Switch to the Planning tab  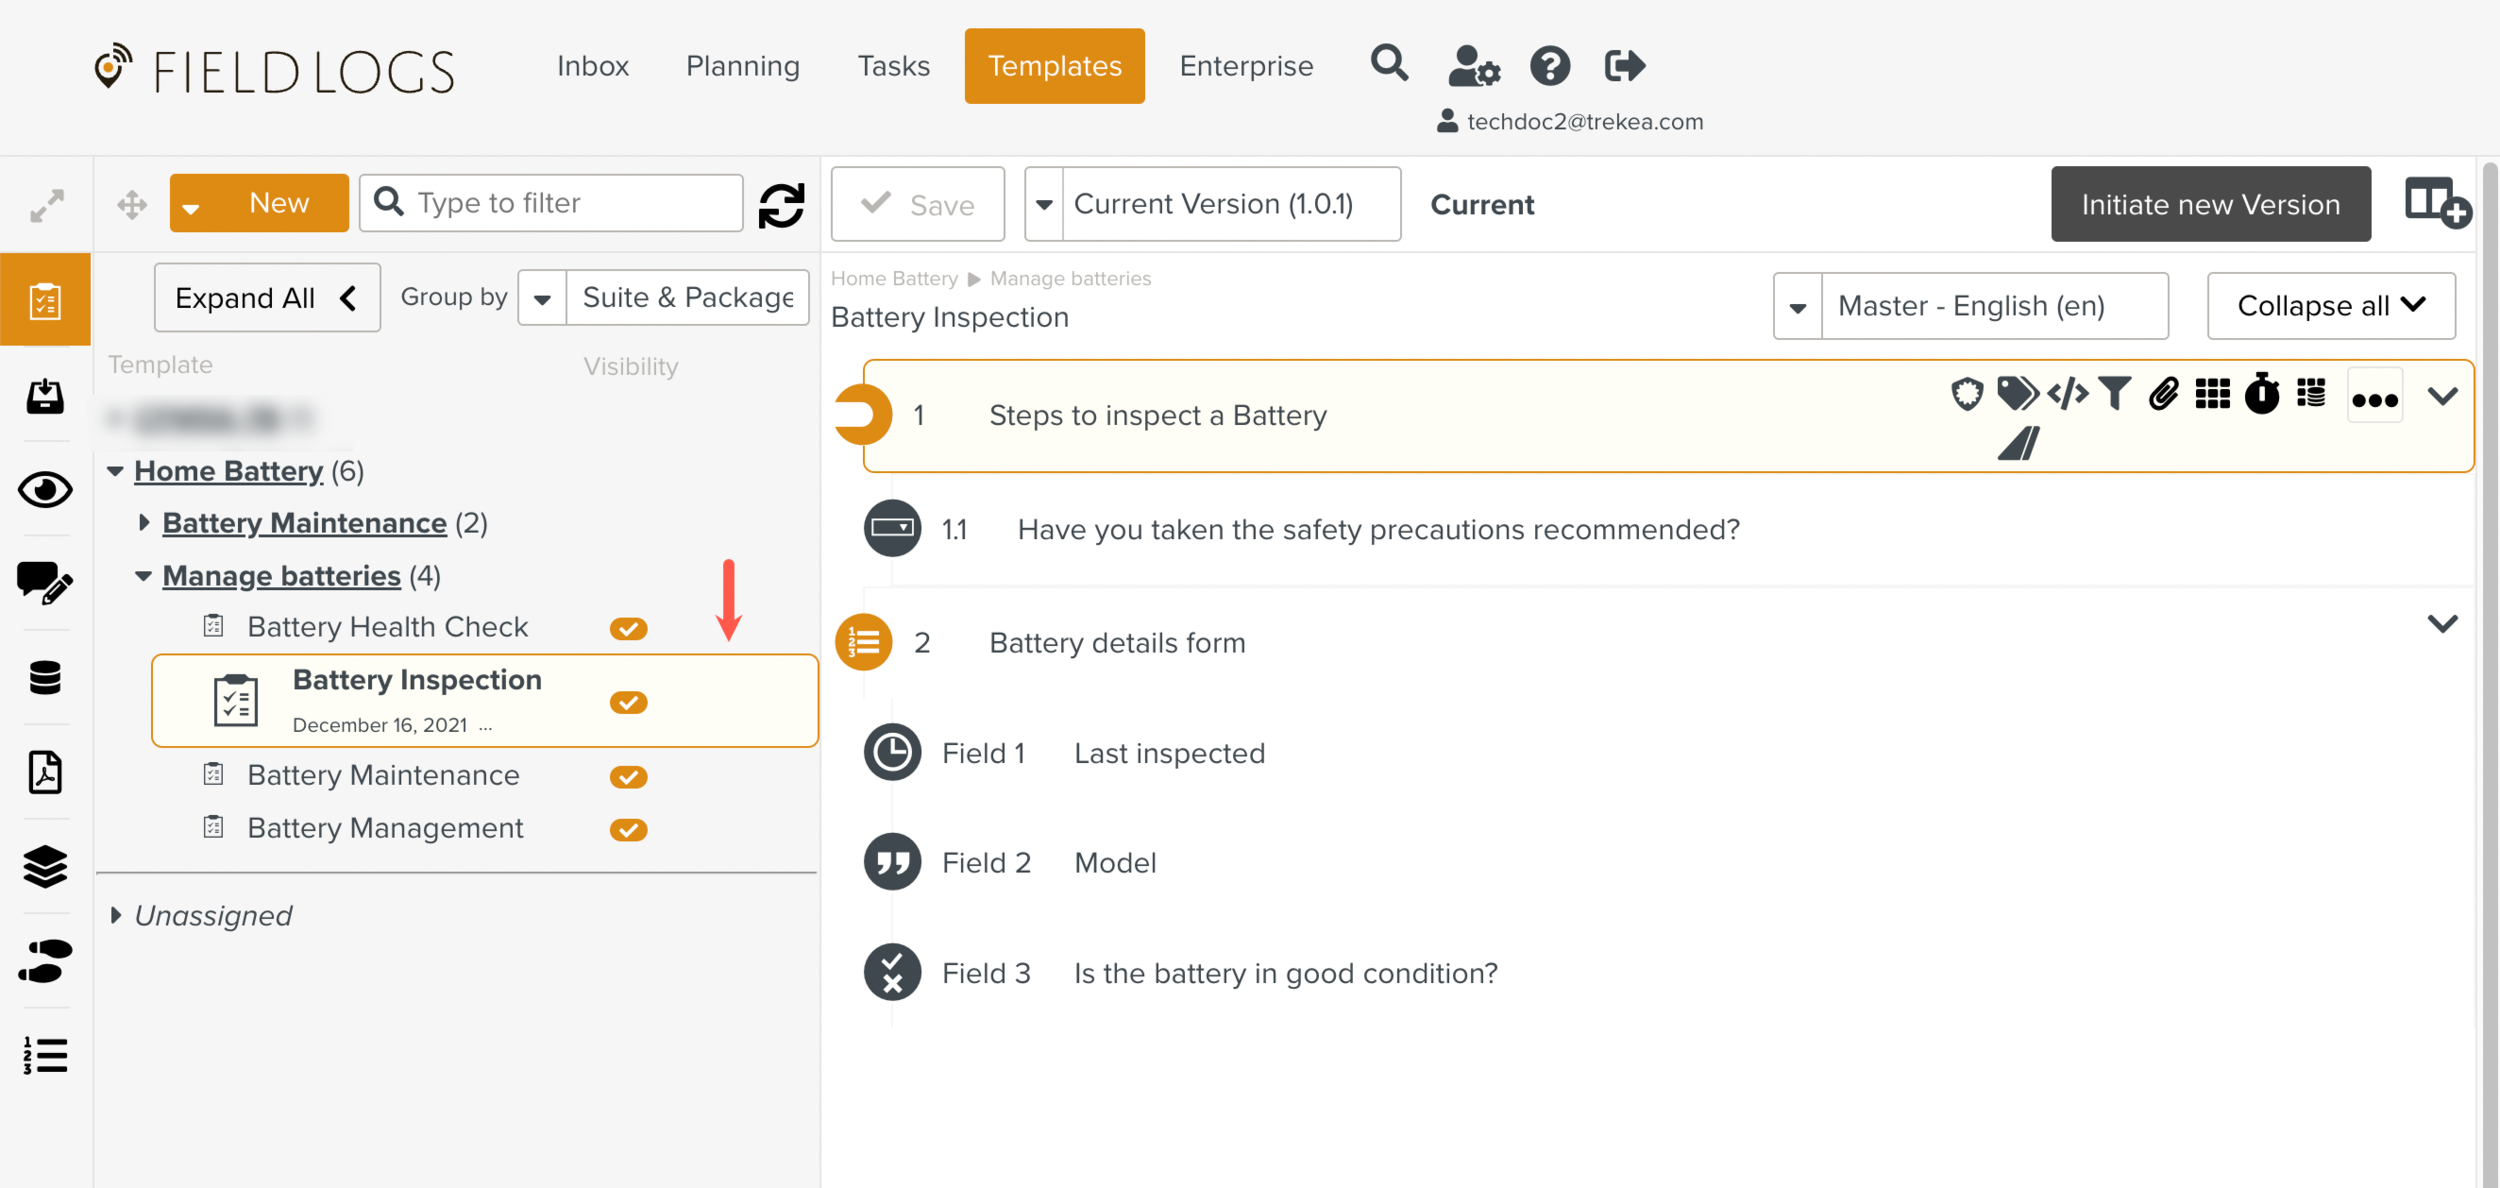pos(742,66)
